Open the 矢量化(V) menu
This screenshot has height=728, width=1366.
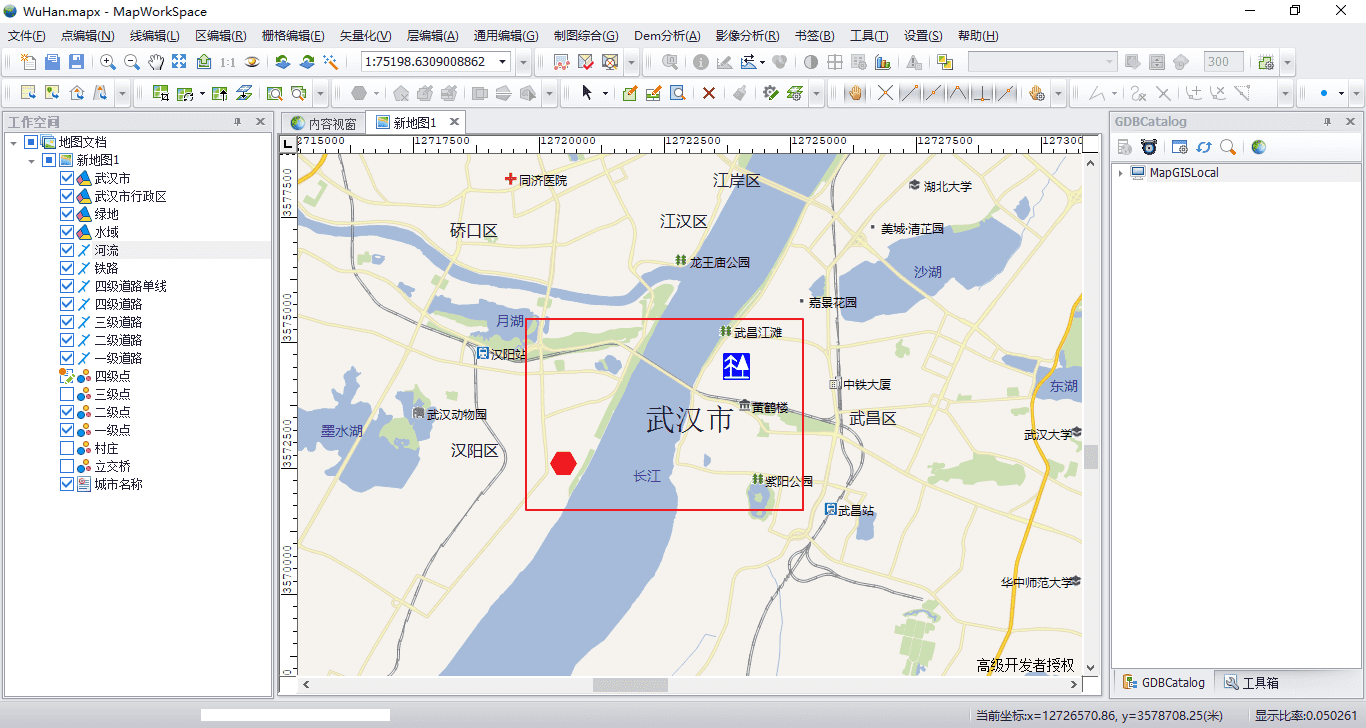click(x=365, y=36)
